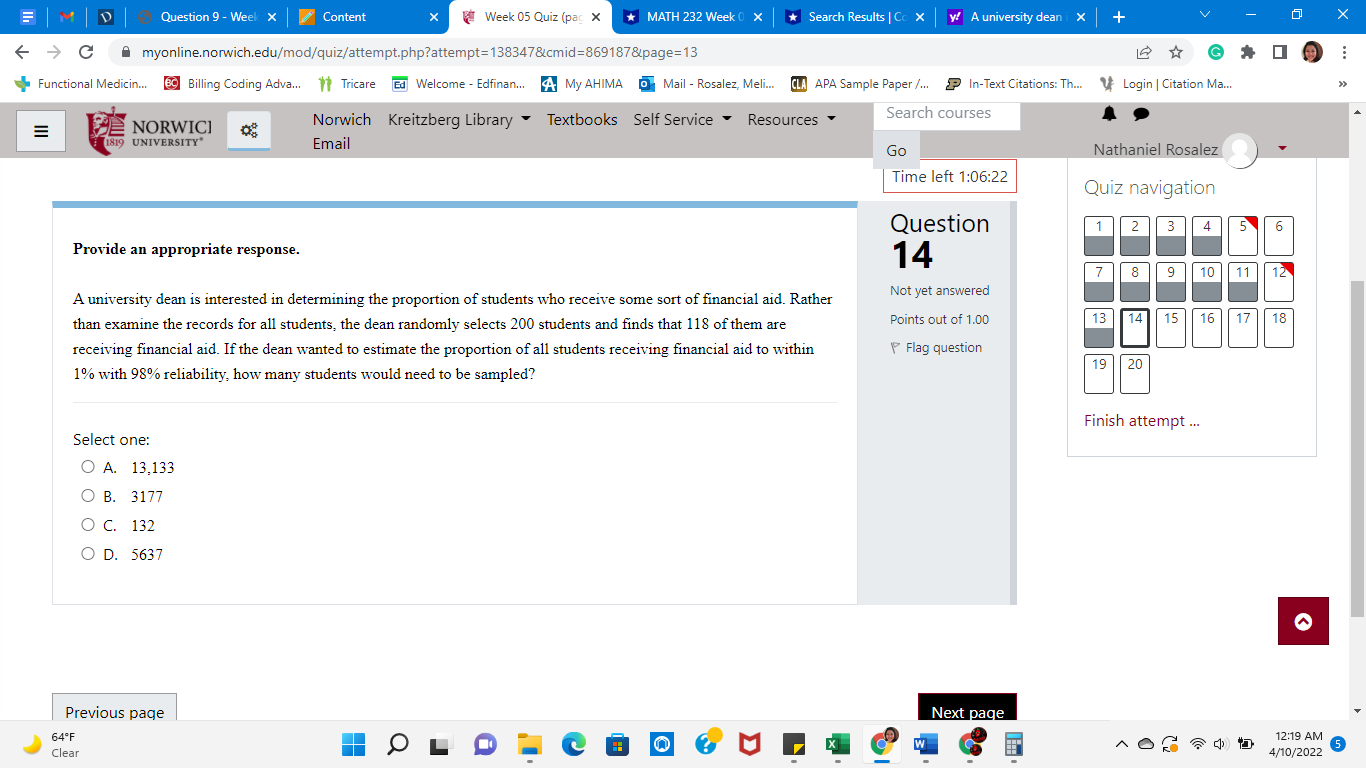Click the gear settings icon beside the Norwich logo
1366x768 pixels.
point(248,129)
